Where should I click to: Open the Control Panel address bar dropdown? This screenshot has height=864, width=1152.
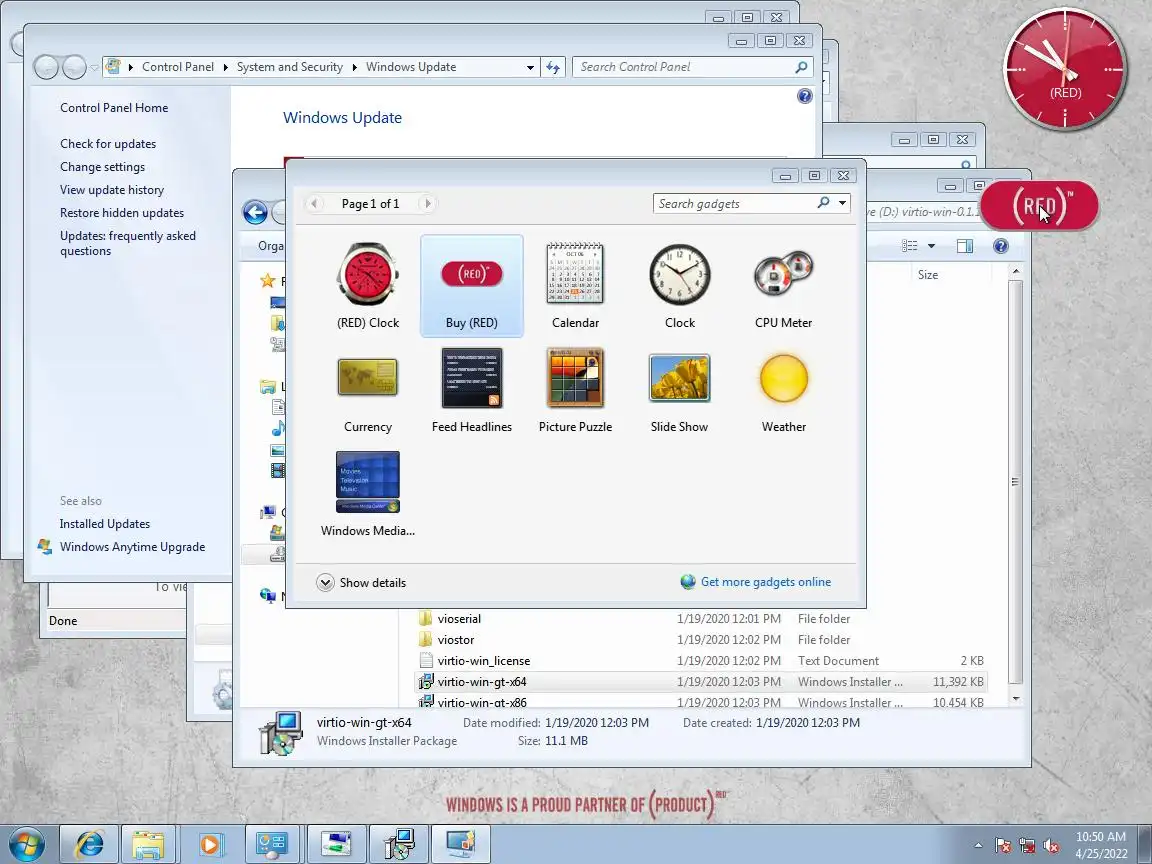(530, 67)
